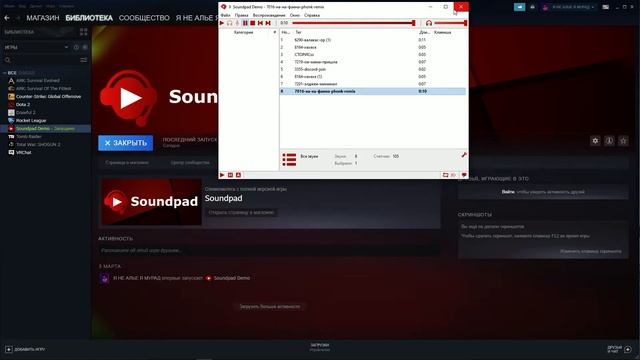This screenshot has width=640, height=360.
Task: Select sound number 3 in the Soundpad list
Action: [373, 55]
